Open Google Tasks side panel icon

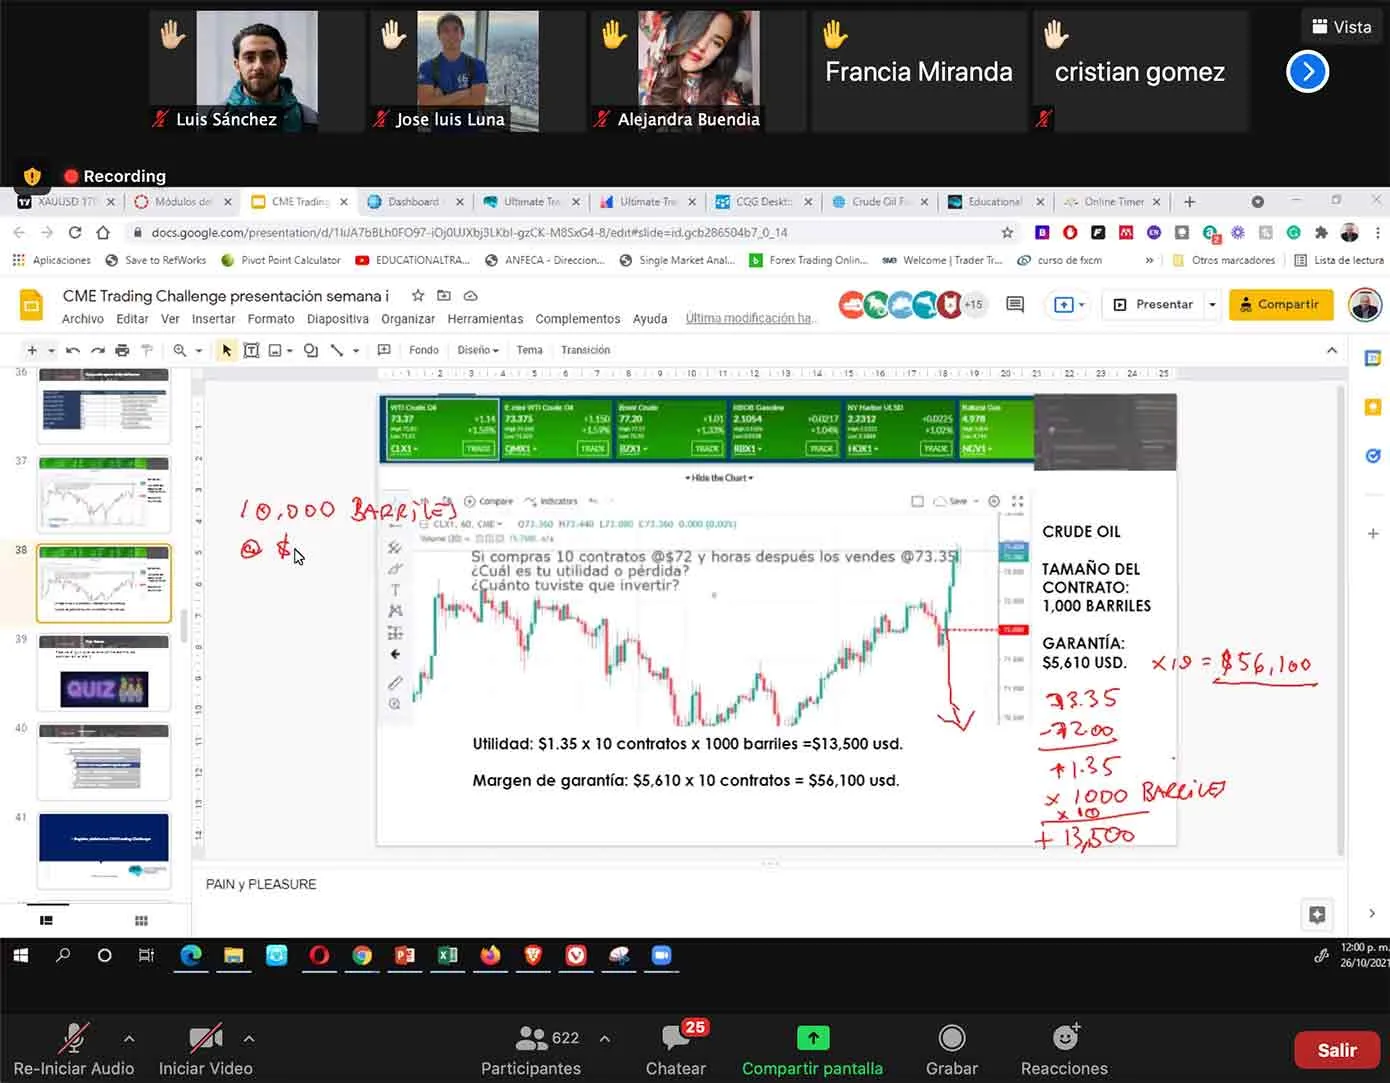(1373, 456)
